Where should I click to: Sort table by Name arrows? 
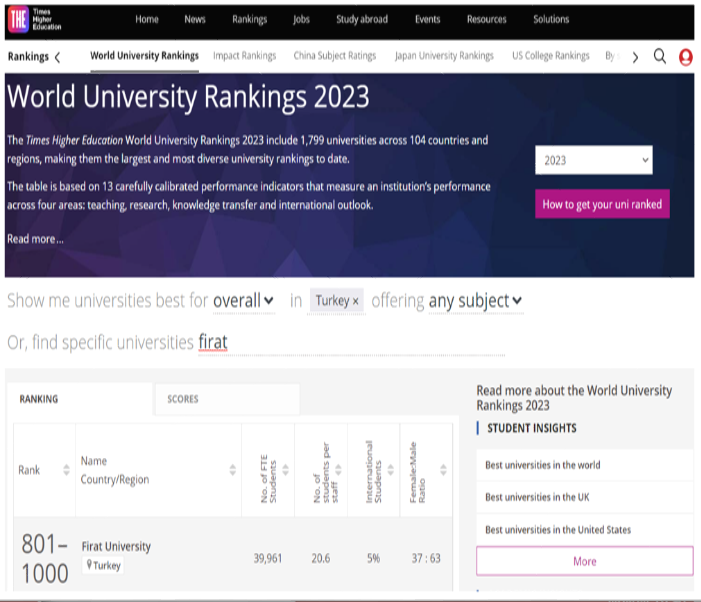pyautogui.click(x=232, y=470)
